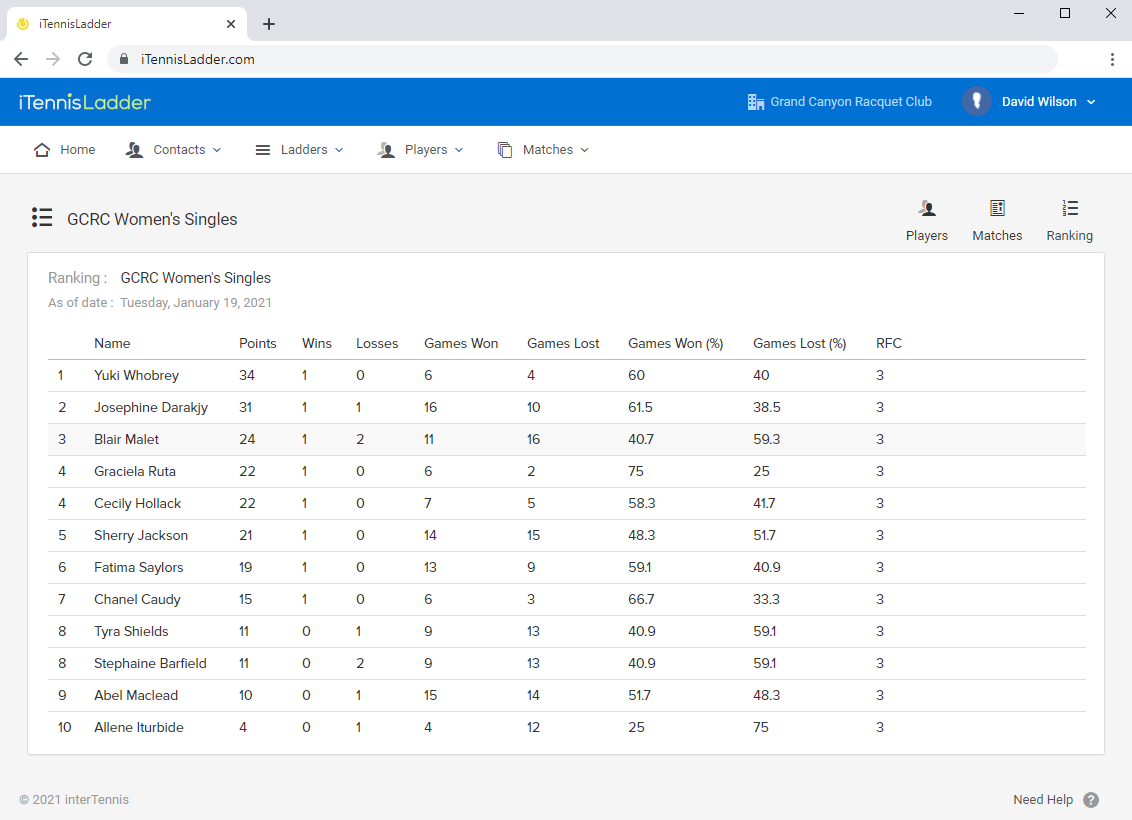Image resolution: width=1132 pixels, height=820 pixels.
Task: Open the Chrome three-dot menu
Action: pos(1112,59)
